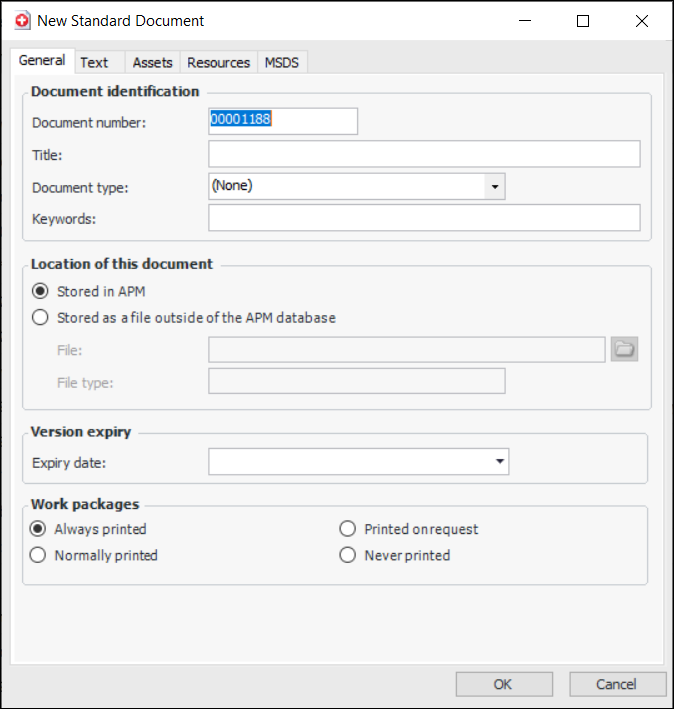Switch to the Text tab

click(95, 62)
